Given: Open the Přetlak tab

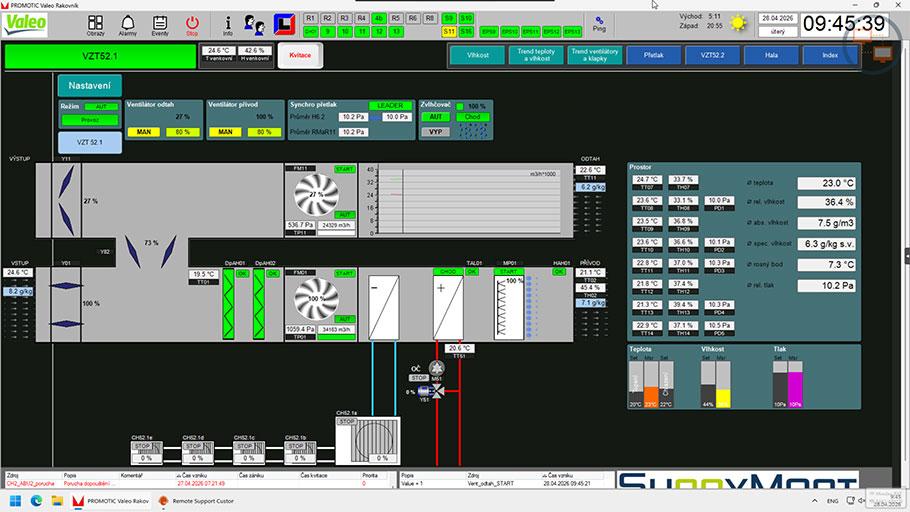Looking at the screenshot, I should [654, 56].
